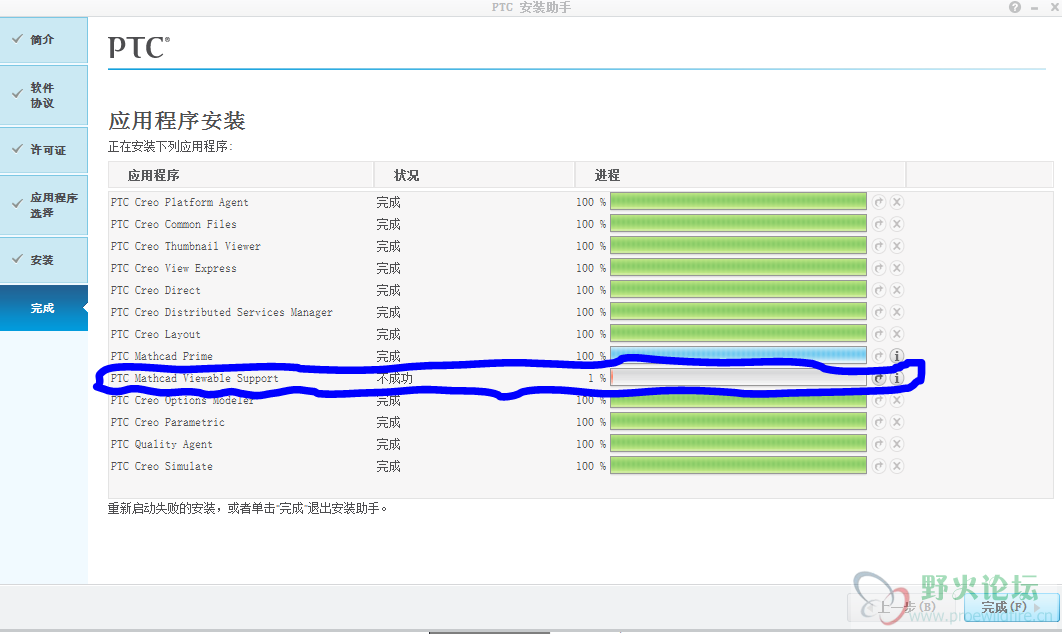
Task: Click retry icon for PTC Creo Common Files
Action: click(x=878, y=224)
